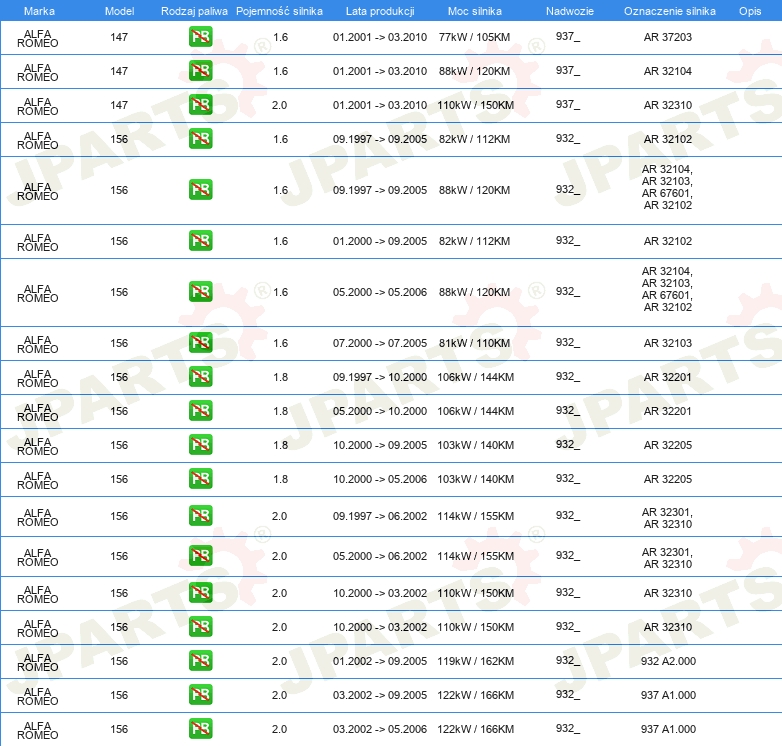Click the fuel icon for the 147 with engine AR 32104
The image size is (782, 746).
[x=200, y=72]
